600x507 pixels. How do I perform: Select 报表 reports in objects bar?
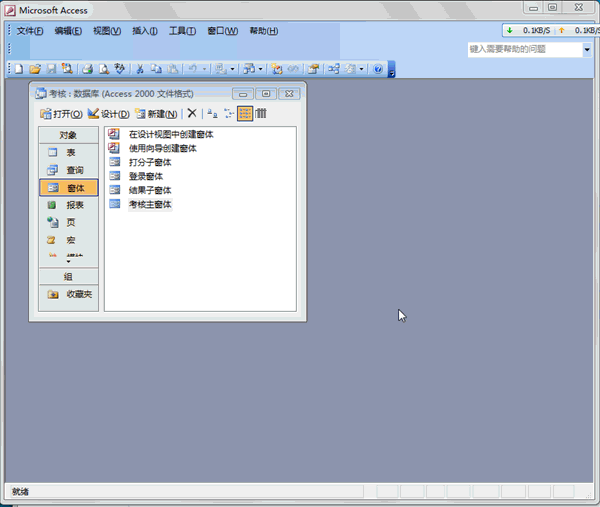68,205
